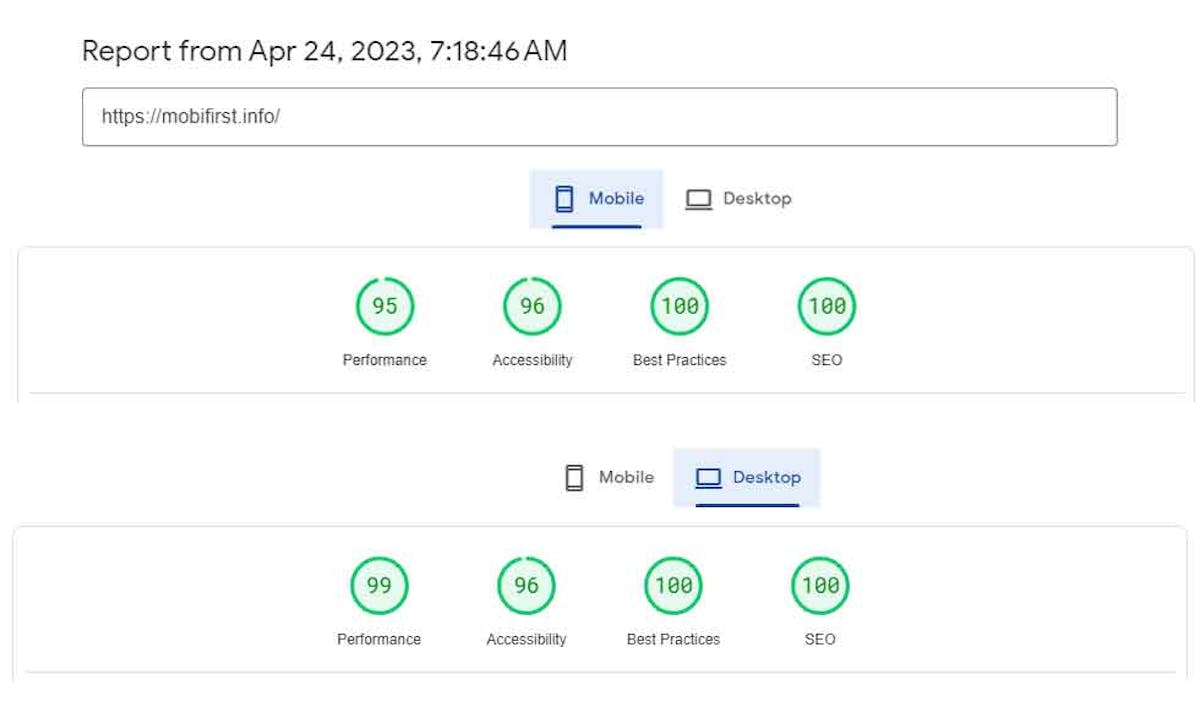Select the Accessibility 96 gauge in the mobile report
Screen dimensions: 1200x707
(532, 306)
